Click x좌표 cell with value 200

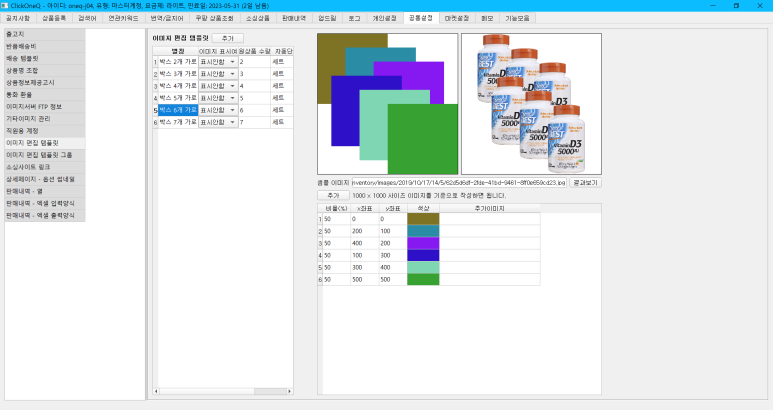tap(364, 231)
